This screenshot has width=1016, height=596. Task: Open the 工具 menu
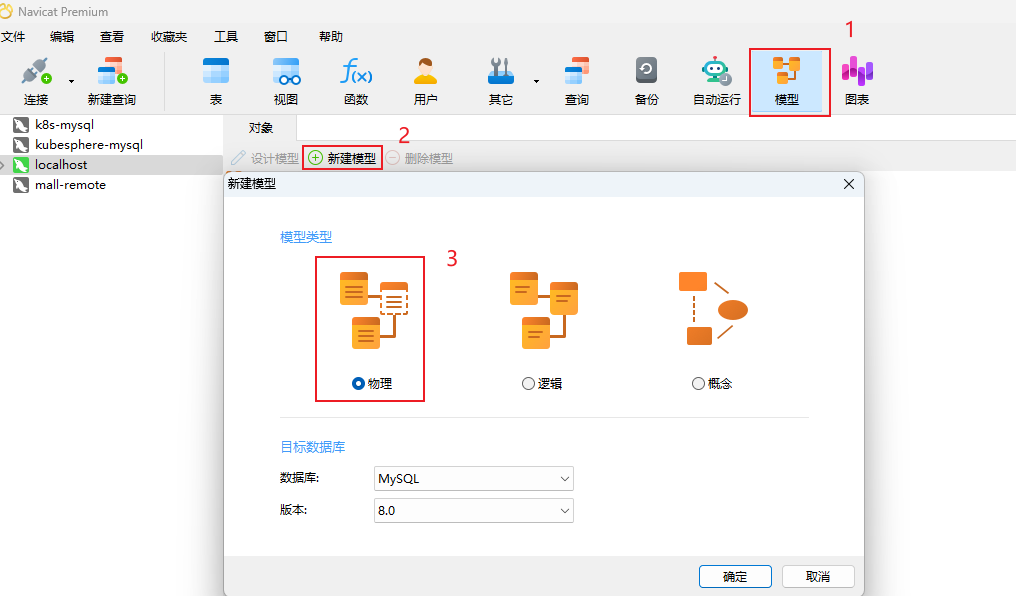226,37
